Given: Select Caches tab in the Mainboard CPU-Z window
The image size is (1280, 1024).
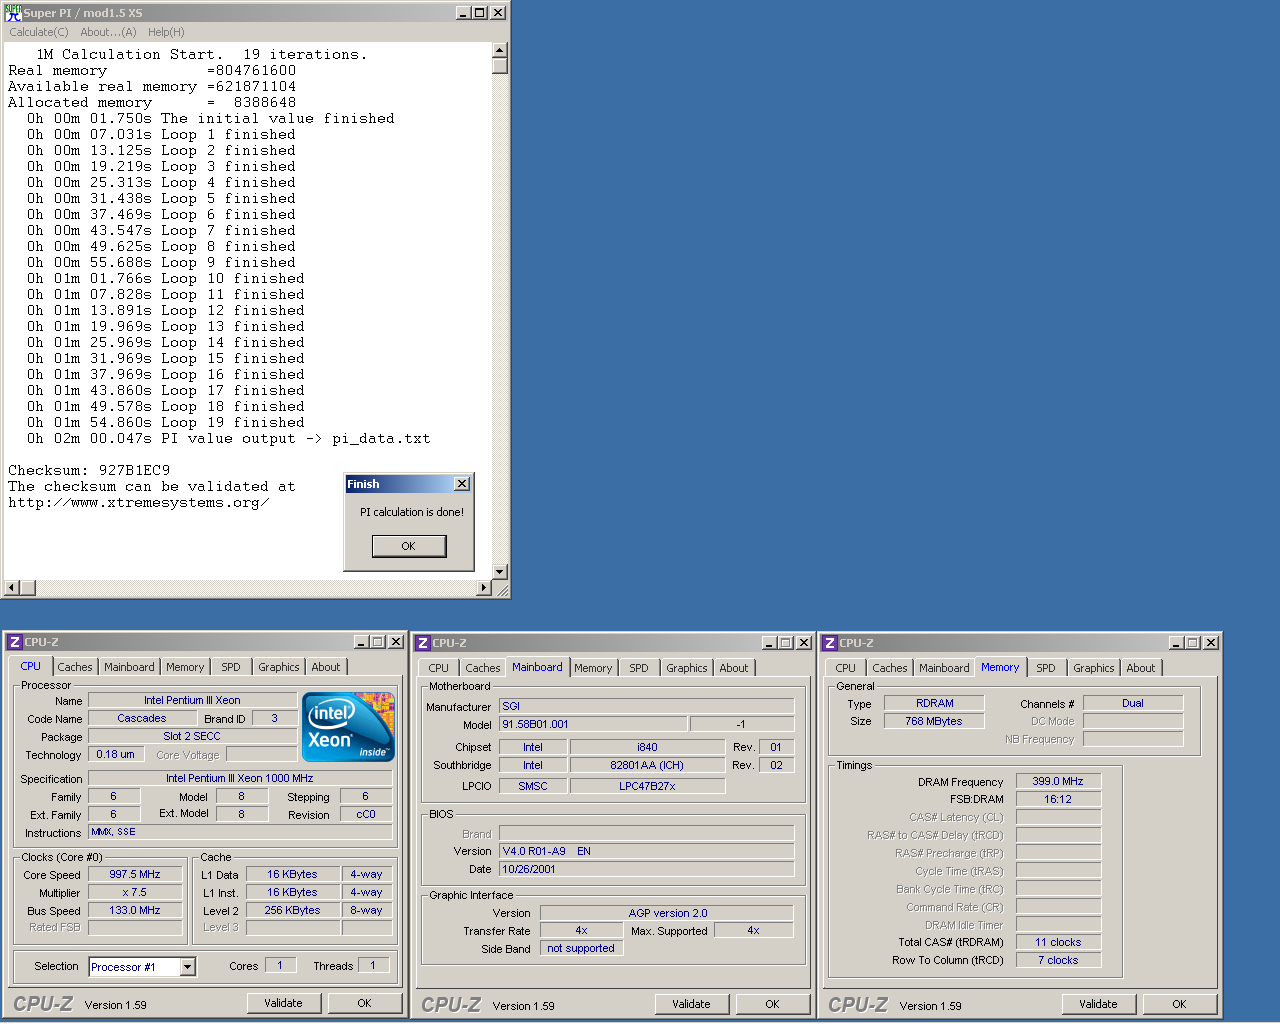Looking at the screenshot, I should (483, 668).
